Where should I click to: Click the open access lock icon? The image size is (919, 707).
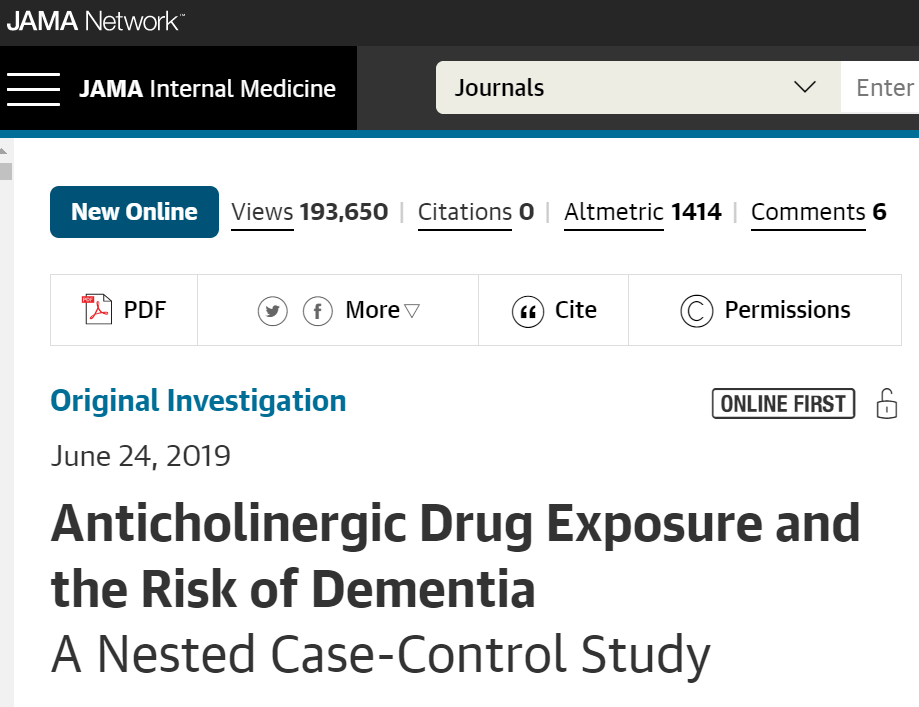pos(886,403)
